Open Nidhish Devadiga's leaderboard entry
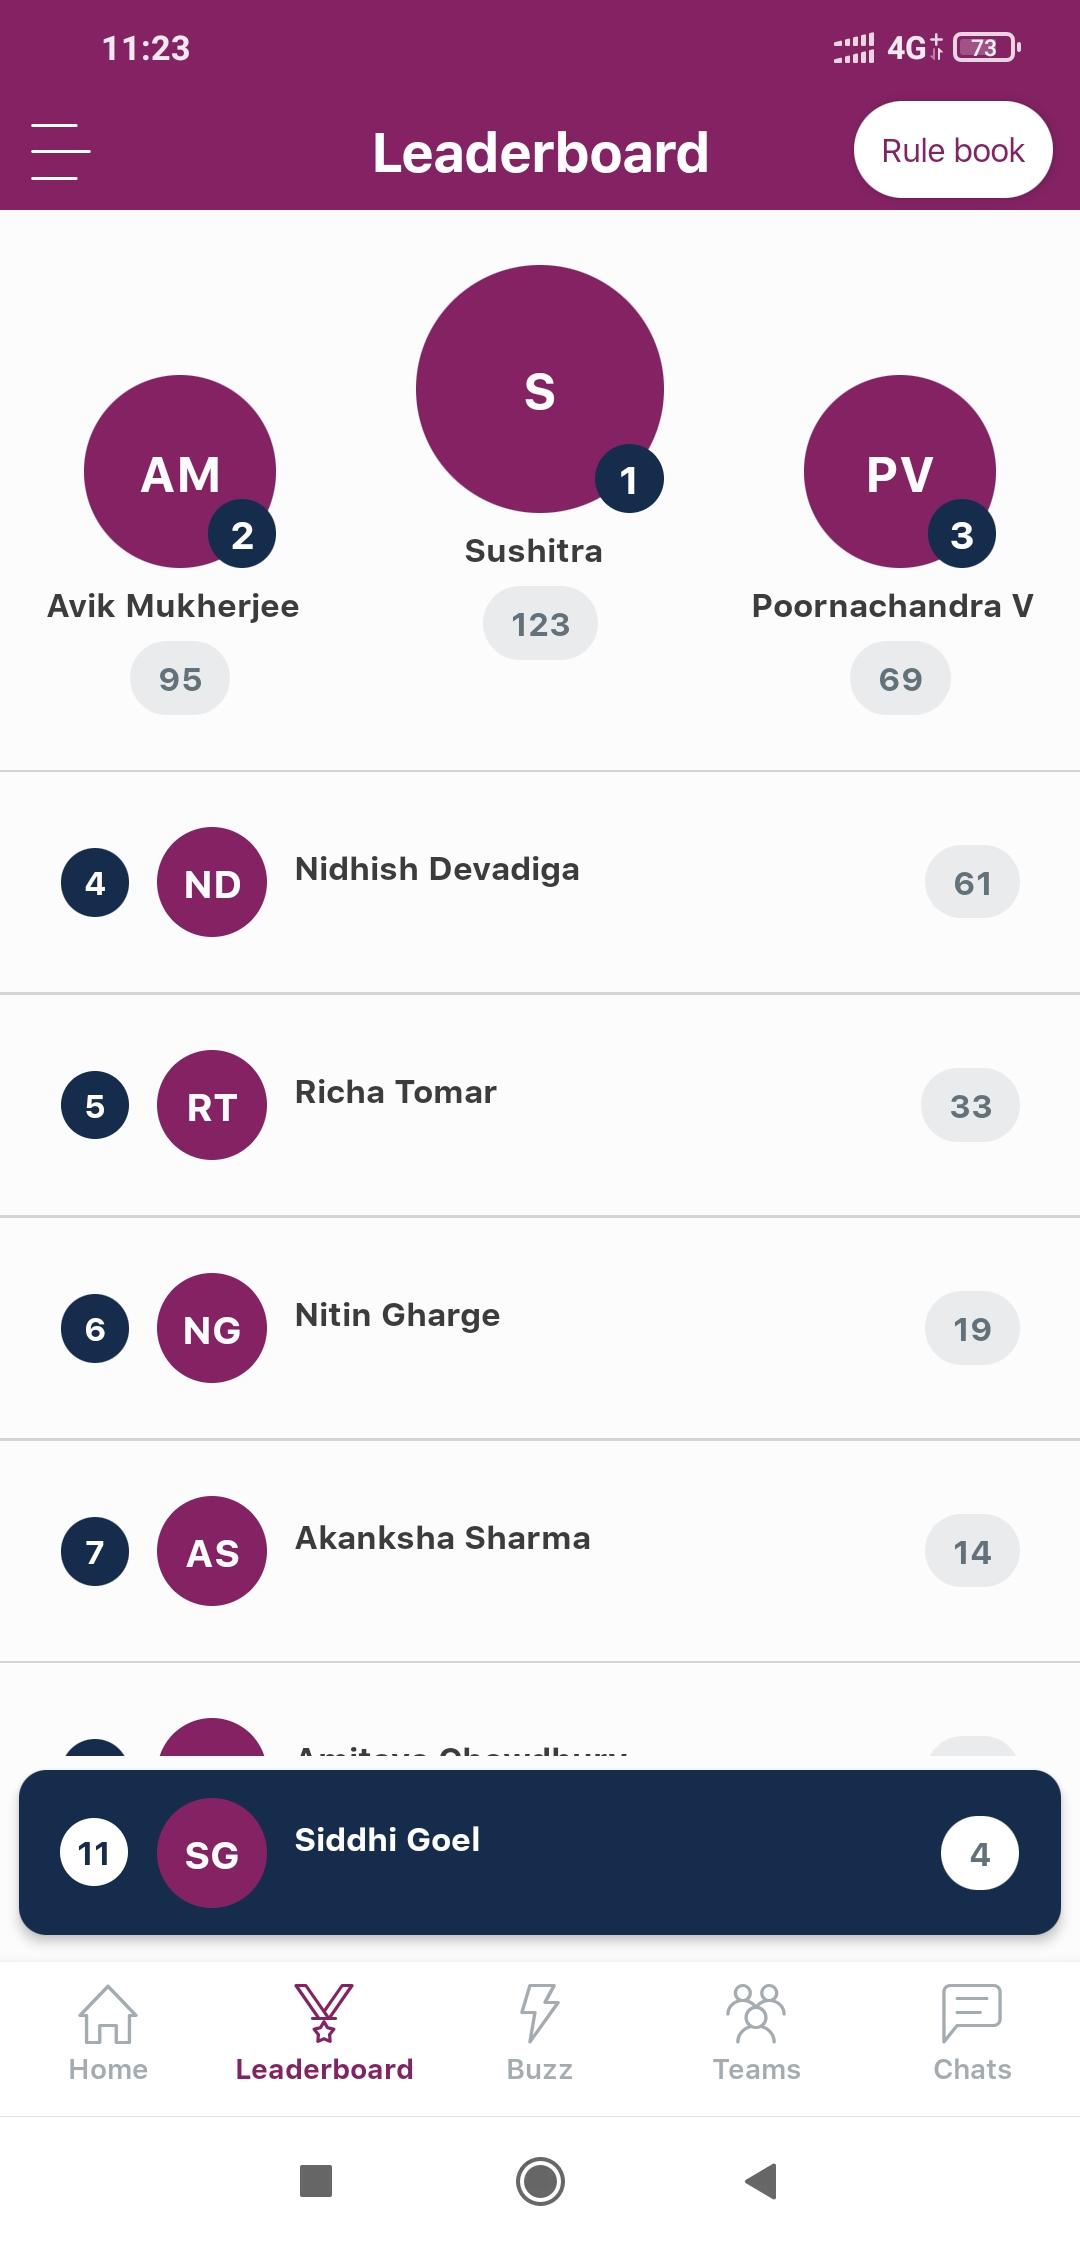The image size is (1080, 2246). tap(540, 882)
